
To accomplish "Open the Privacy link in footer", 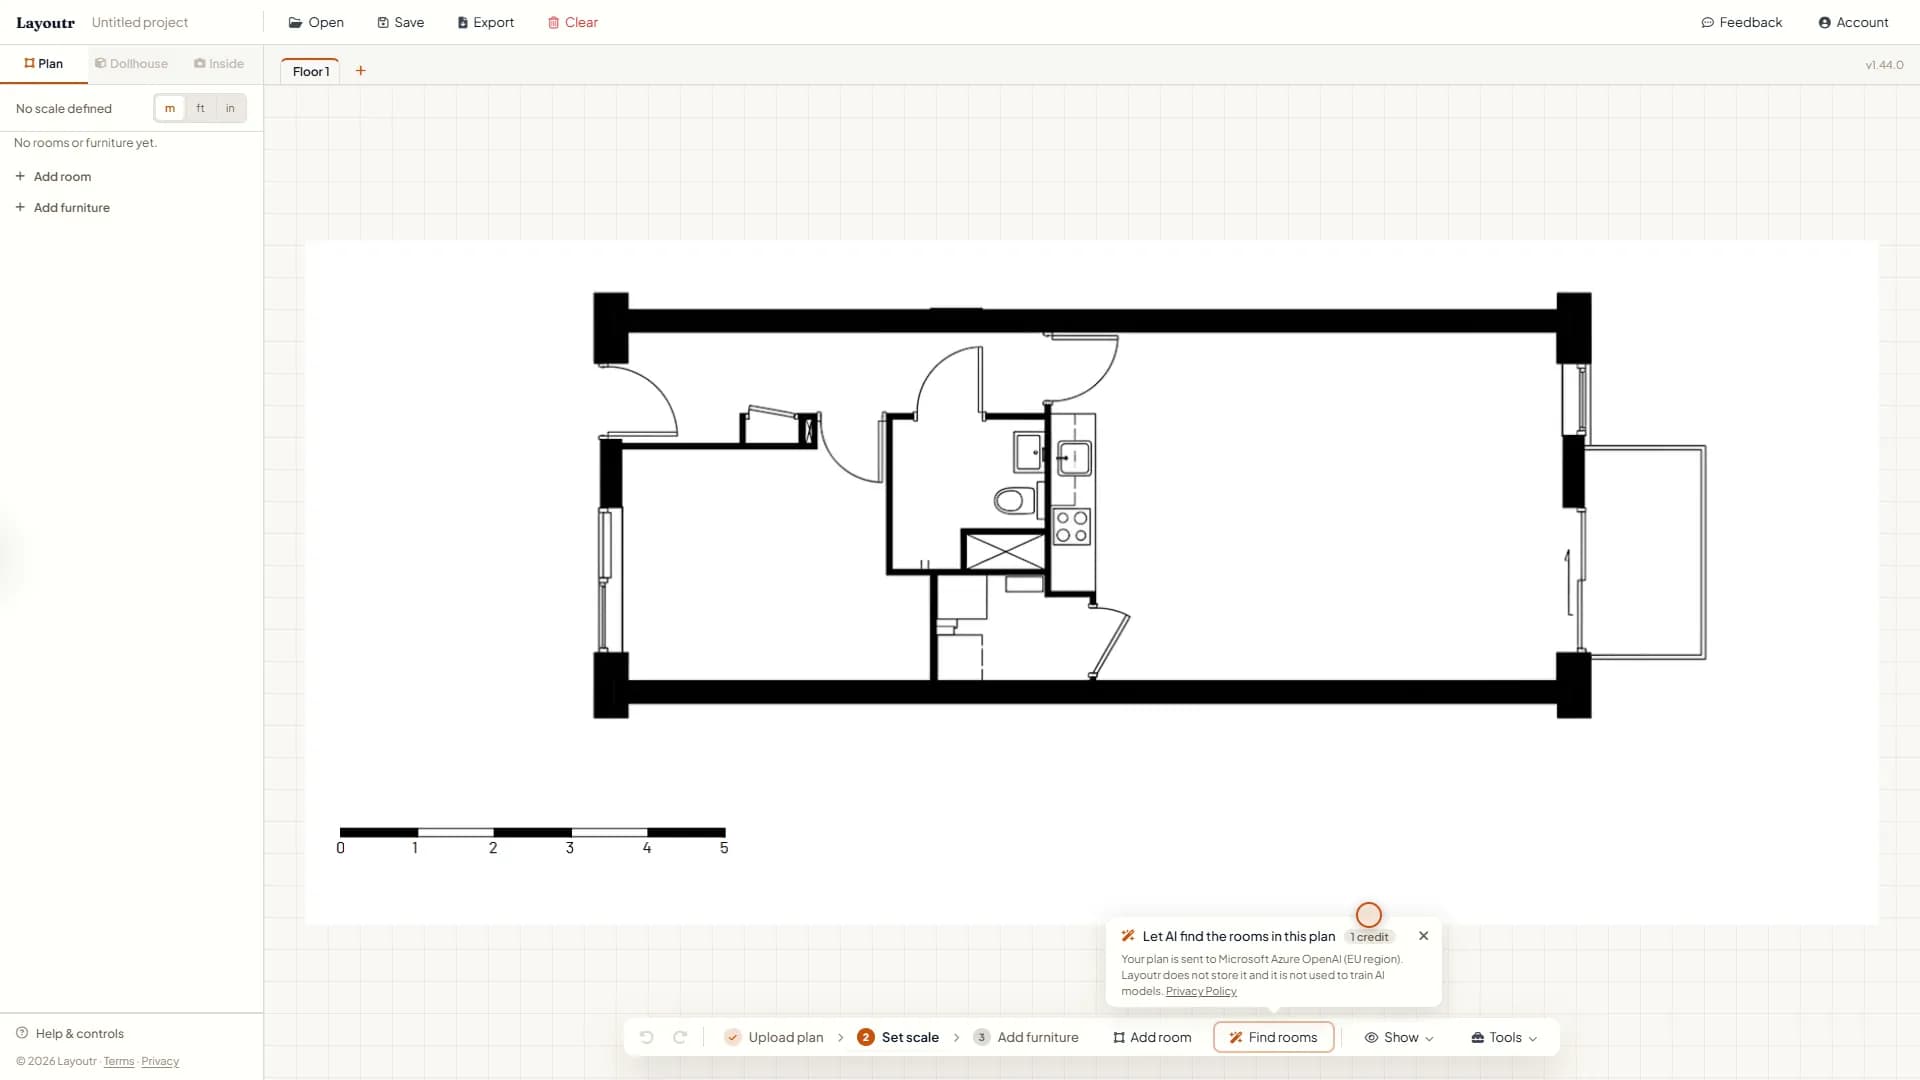I will coord(160,1061).
